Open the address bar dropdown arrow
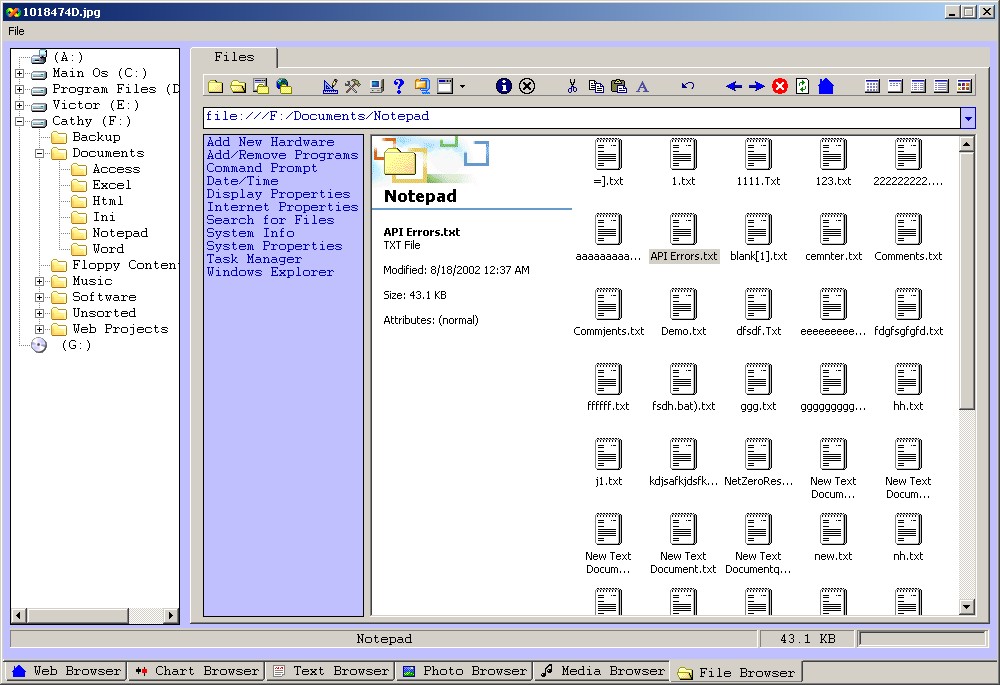This screenshot has height=685, width=1000. click(968, 118)
